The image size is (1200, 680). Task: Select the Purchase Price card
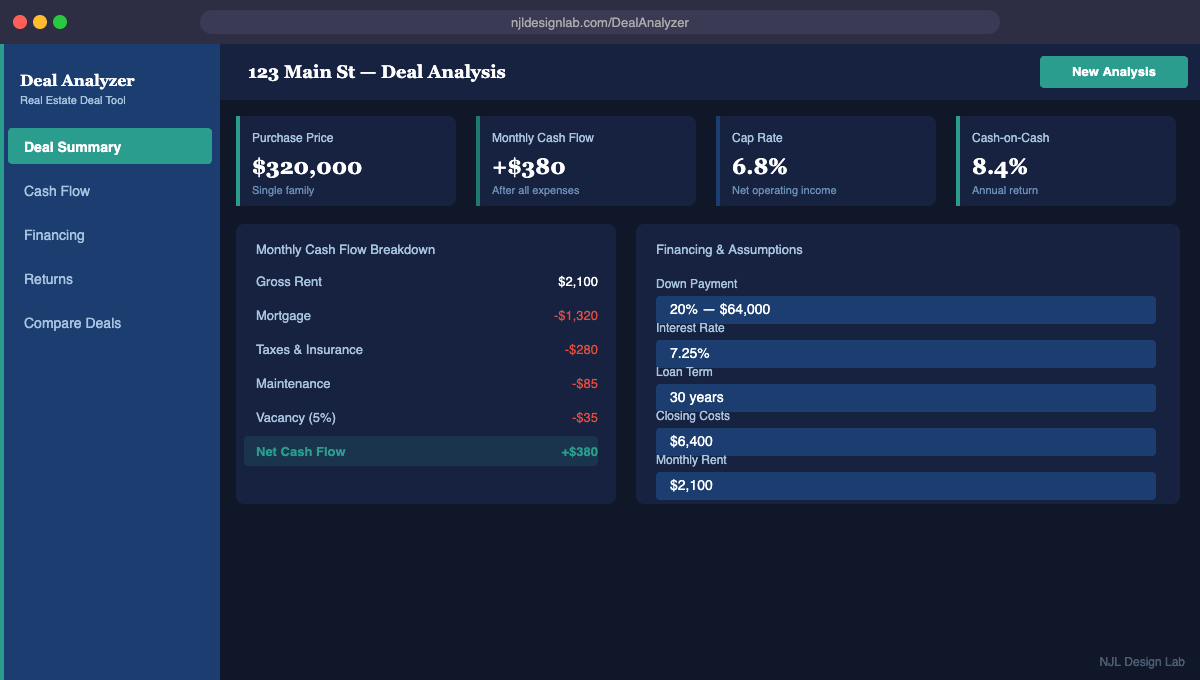(346, 161)
